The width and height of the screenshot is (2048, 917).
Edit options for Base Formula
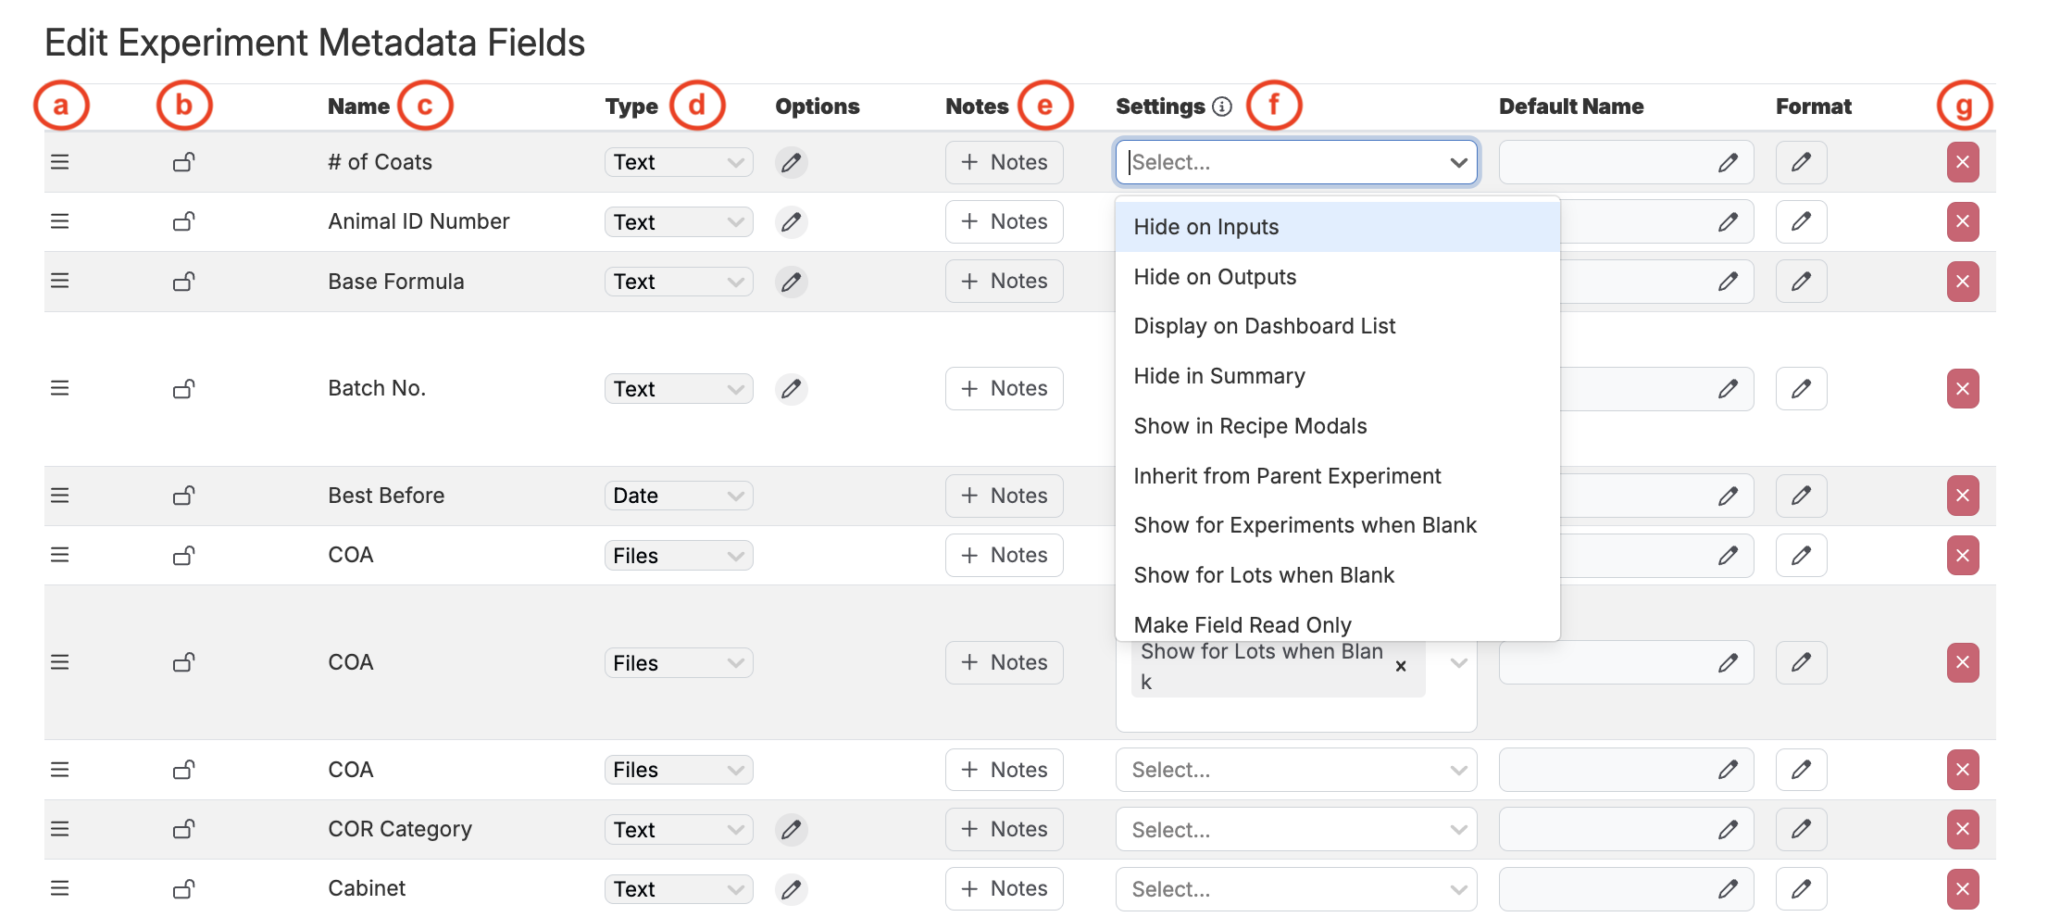791,282
